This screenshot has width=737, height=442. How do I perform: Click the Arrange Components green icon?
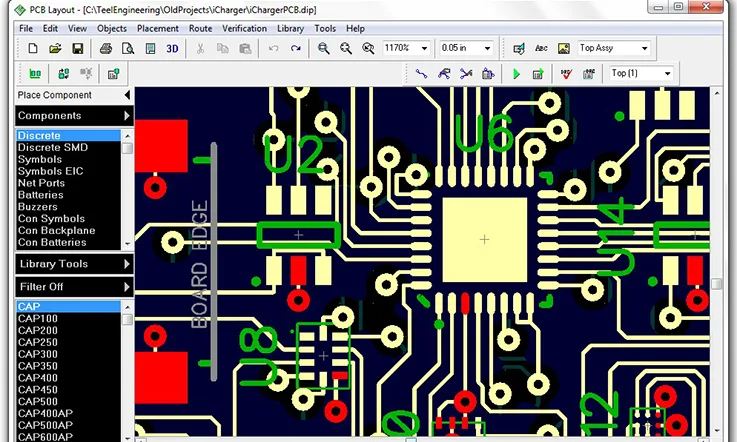point(35,73)
